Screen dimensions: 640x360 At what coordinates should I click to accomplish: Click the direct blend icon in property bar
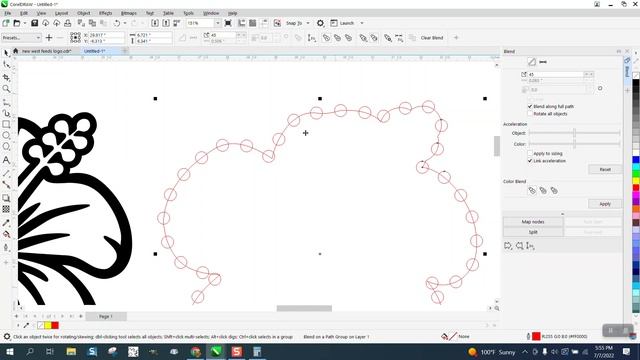[x=327, y=38]
